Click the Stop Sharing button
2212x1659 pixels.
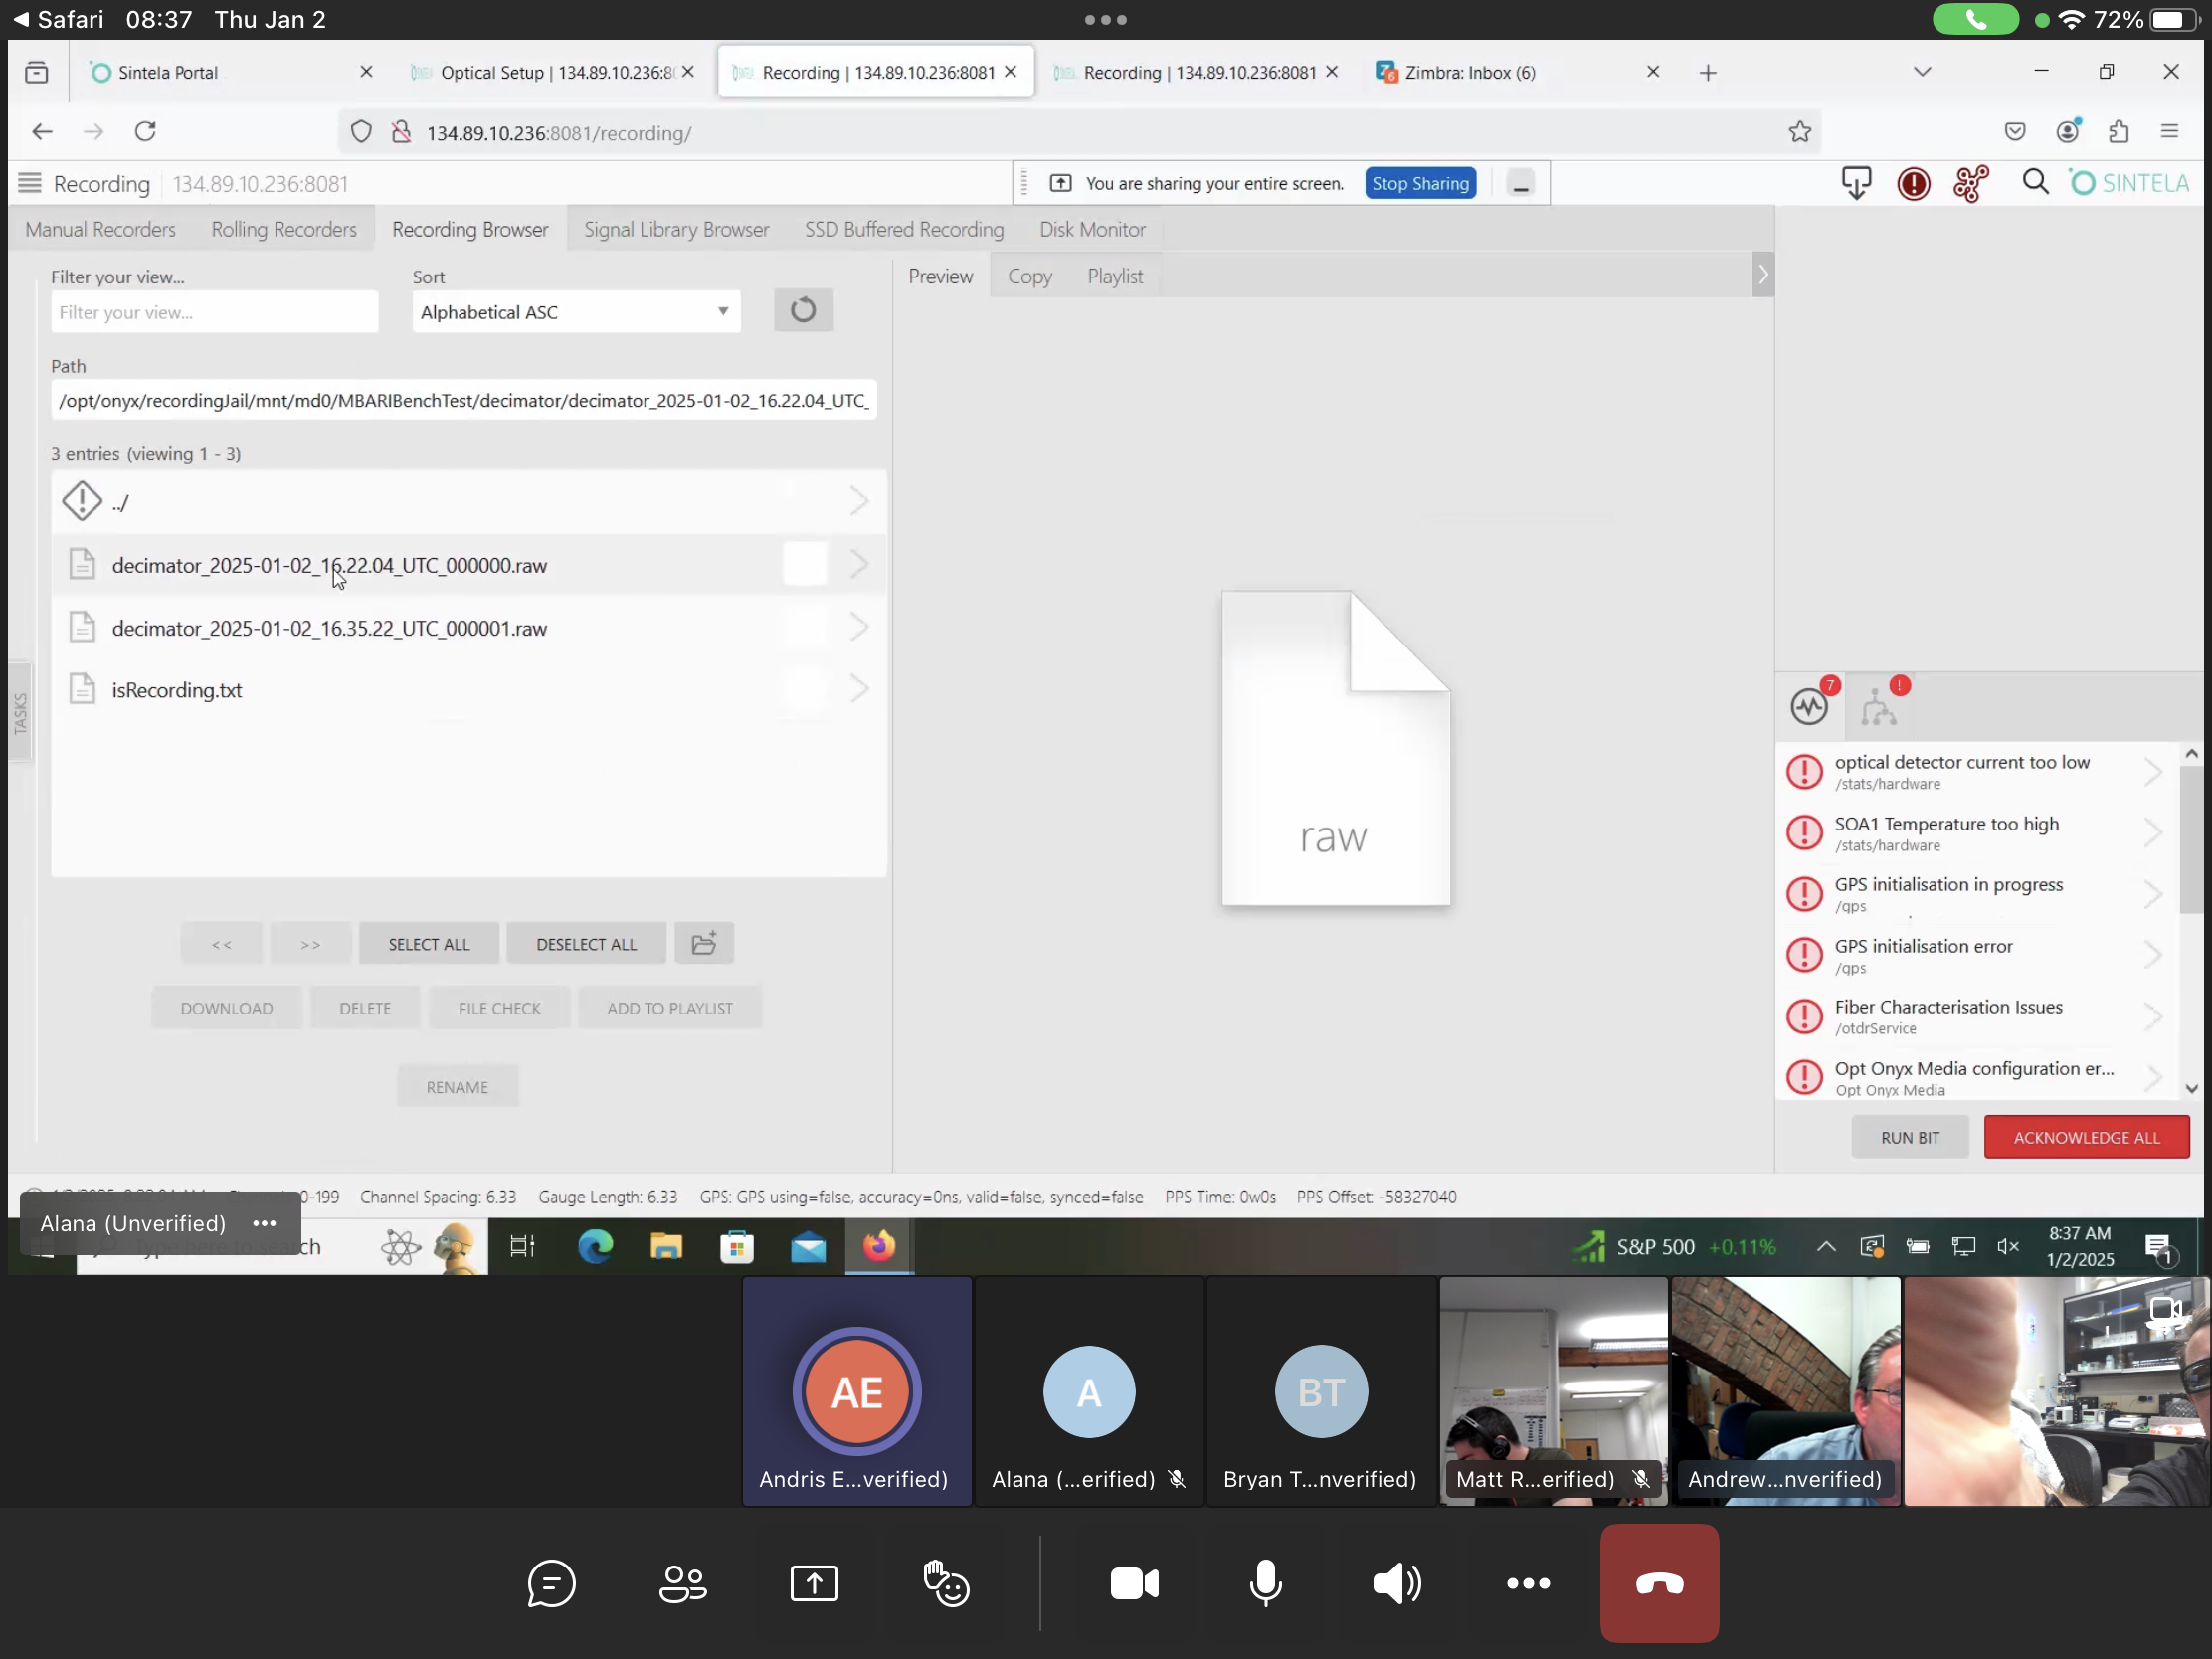[x=1420, y=183]
